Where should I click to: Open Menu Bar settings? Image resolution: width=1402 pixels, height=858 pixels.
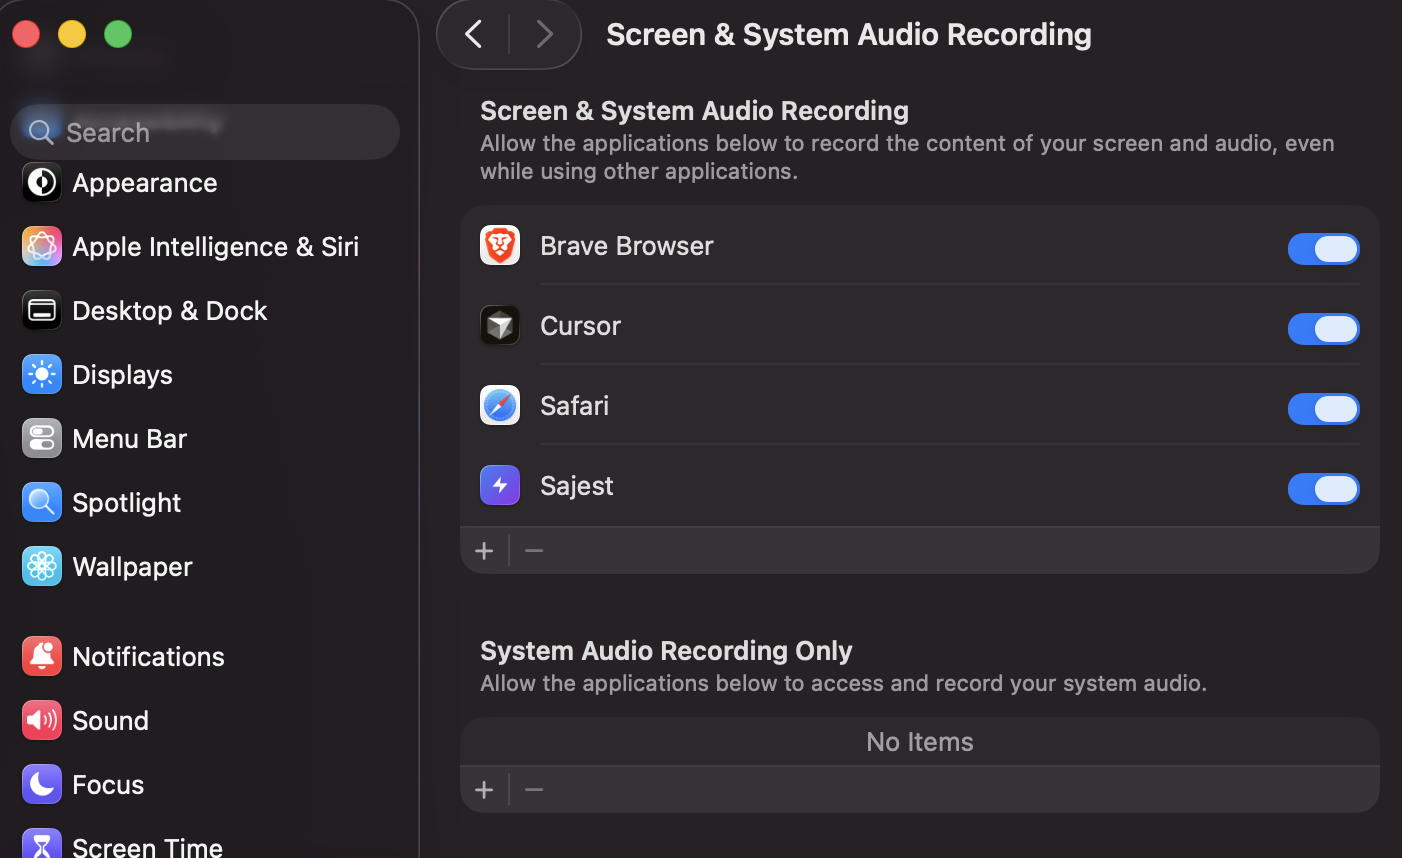(130, 439)
